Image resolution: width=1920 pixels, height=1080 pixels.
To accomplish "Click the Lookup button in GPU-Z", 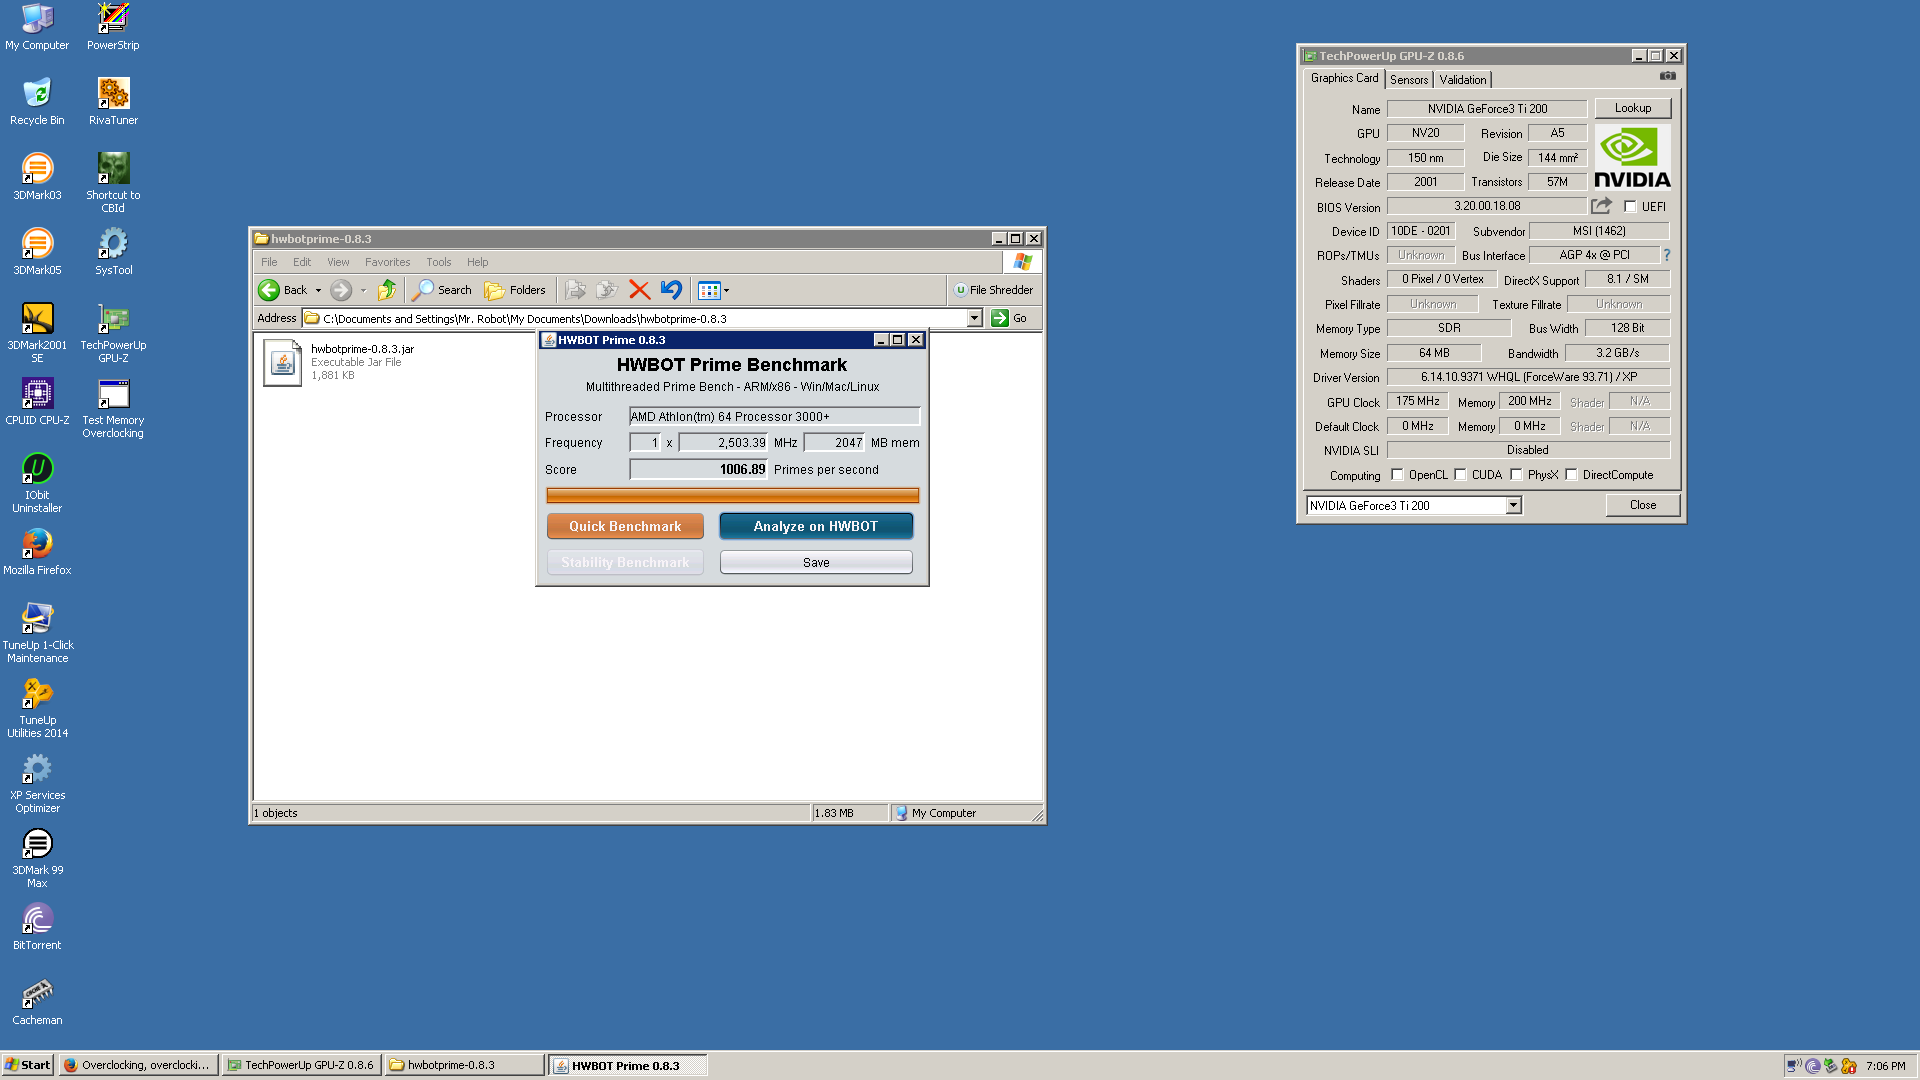I will (x=1632, y=108).
